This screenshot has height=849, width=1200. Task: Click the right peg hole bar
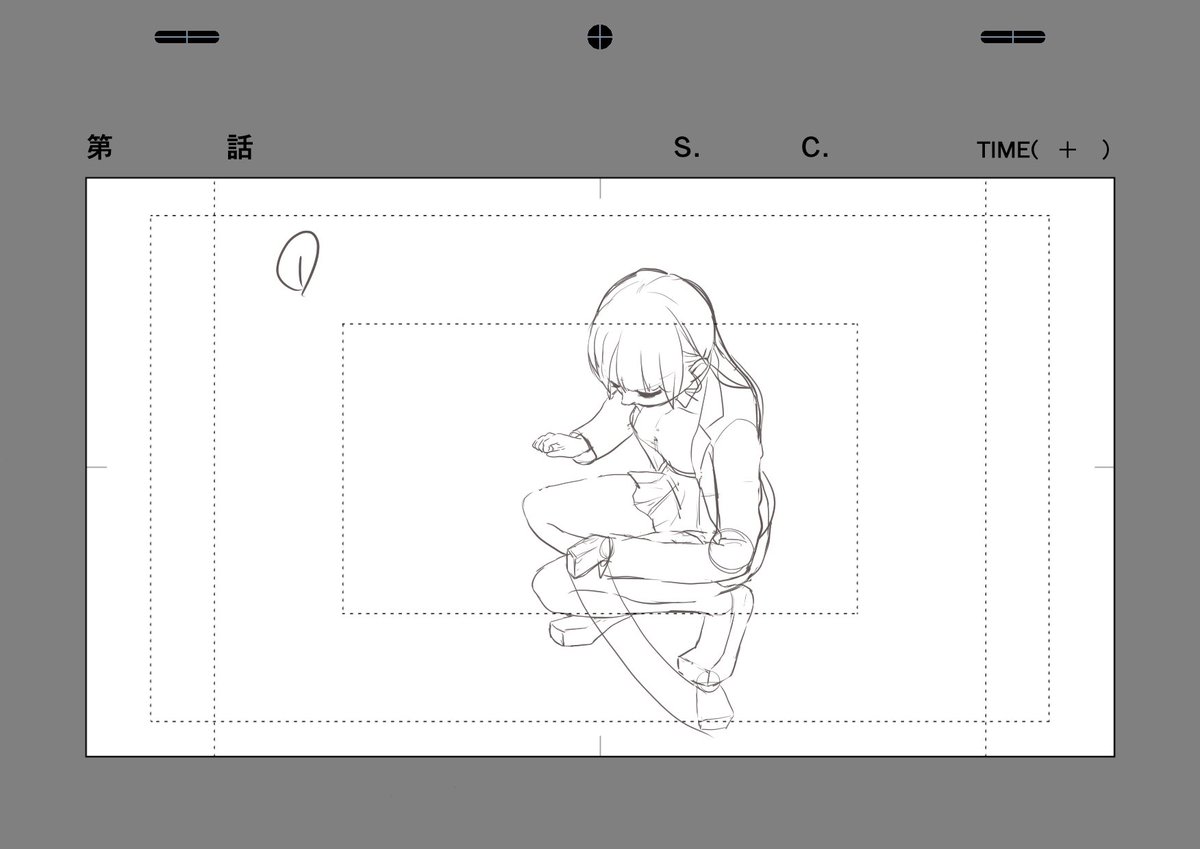coord(1013,38)
